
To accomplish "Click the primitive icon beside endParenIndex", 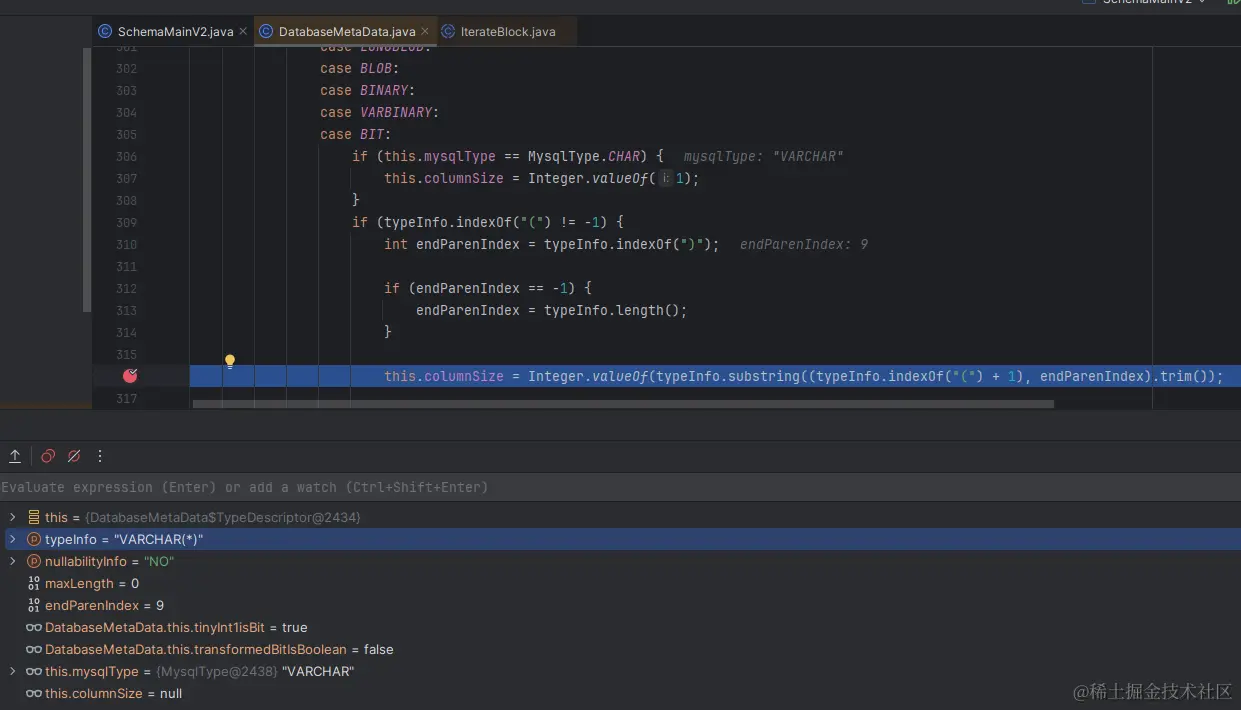I will click(x=34, y=605).
